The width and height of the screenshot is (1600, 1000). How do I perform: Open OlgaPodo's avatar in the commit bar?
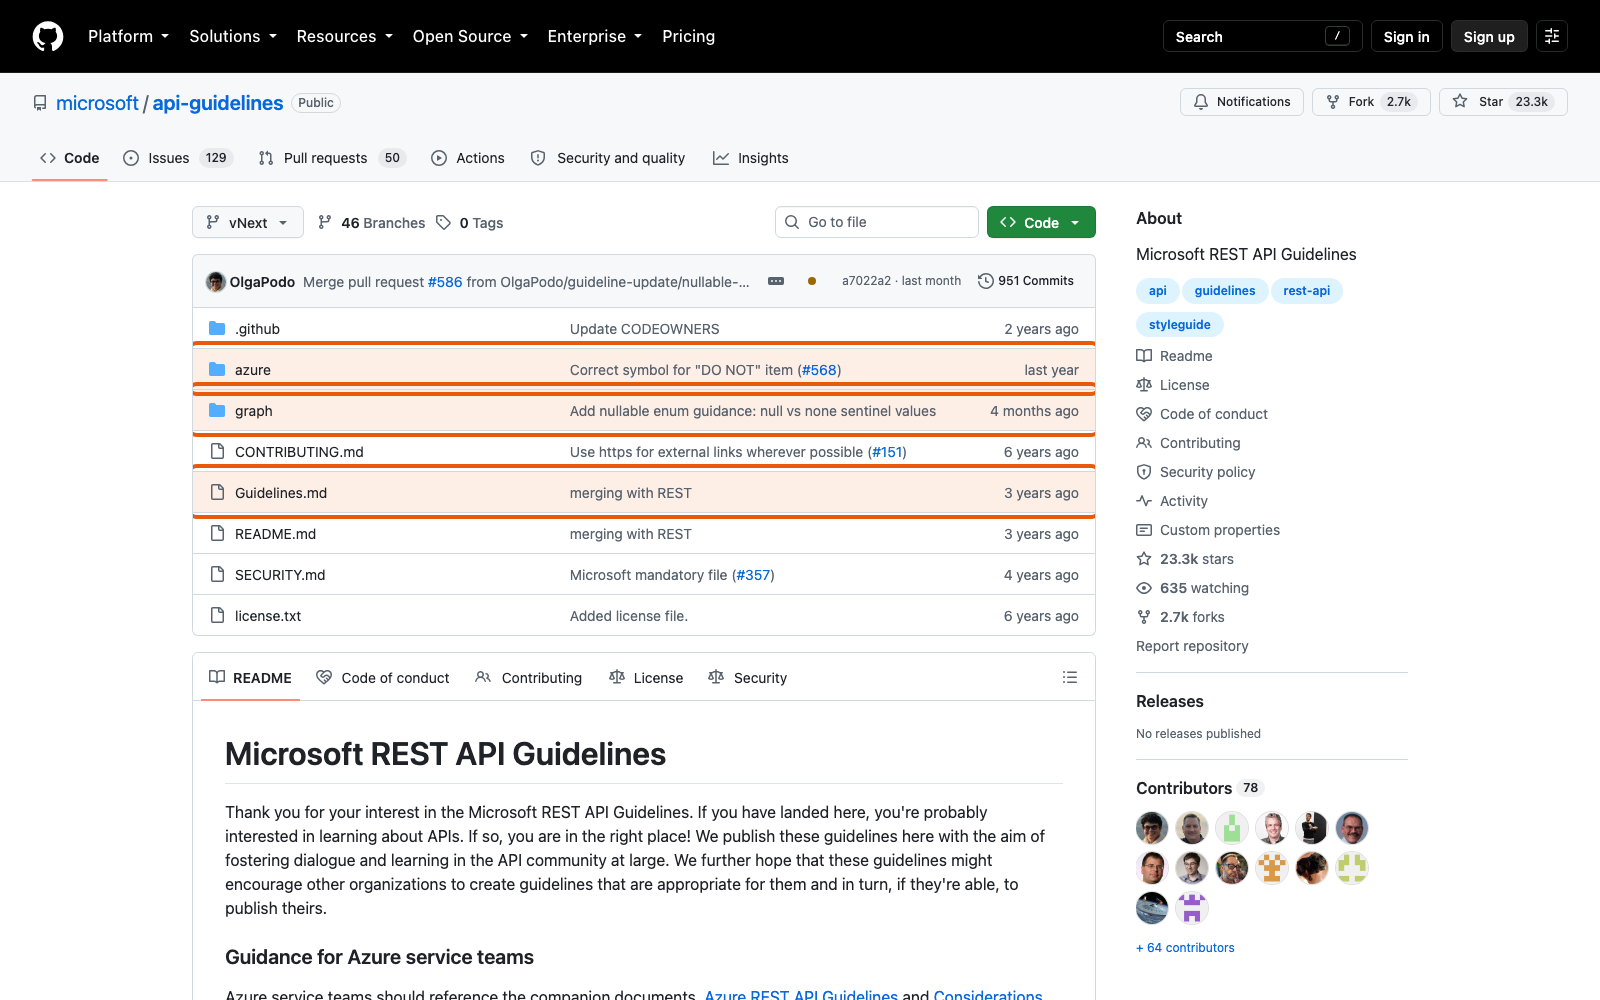point(216,282)
